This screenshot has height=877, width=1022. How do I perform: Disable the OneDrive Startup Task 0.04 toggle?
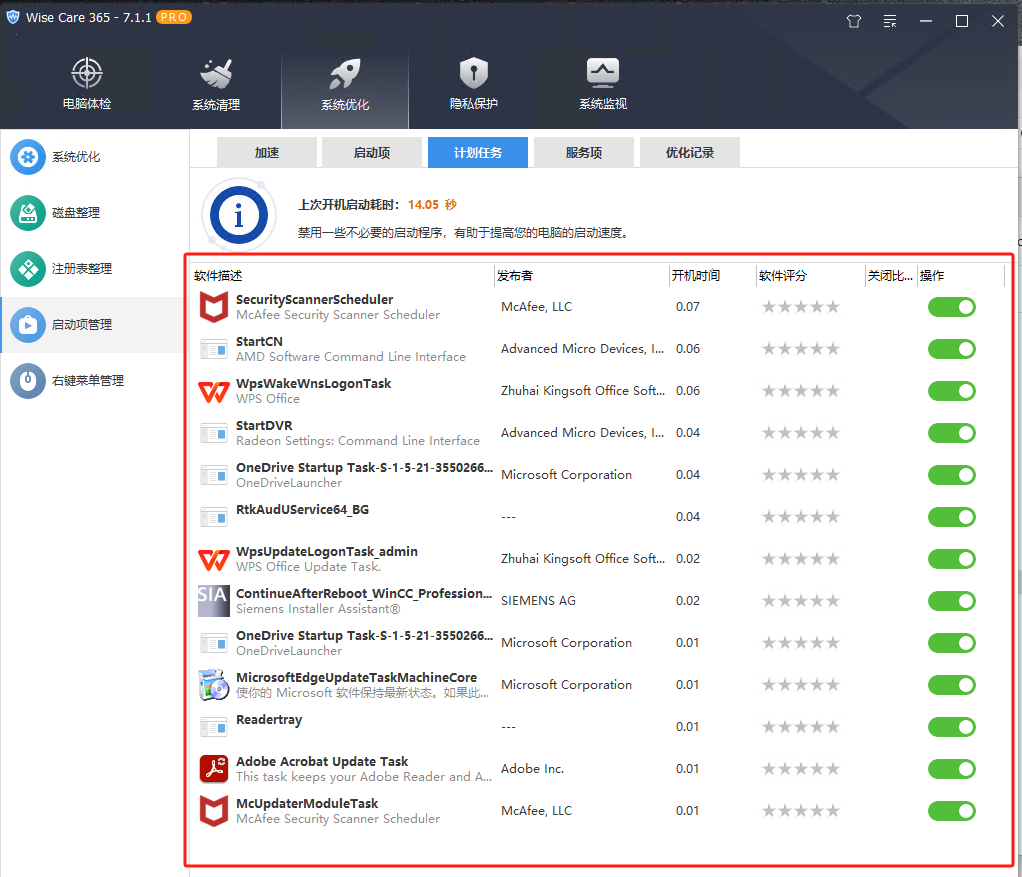[x=952, y=475]
